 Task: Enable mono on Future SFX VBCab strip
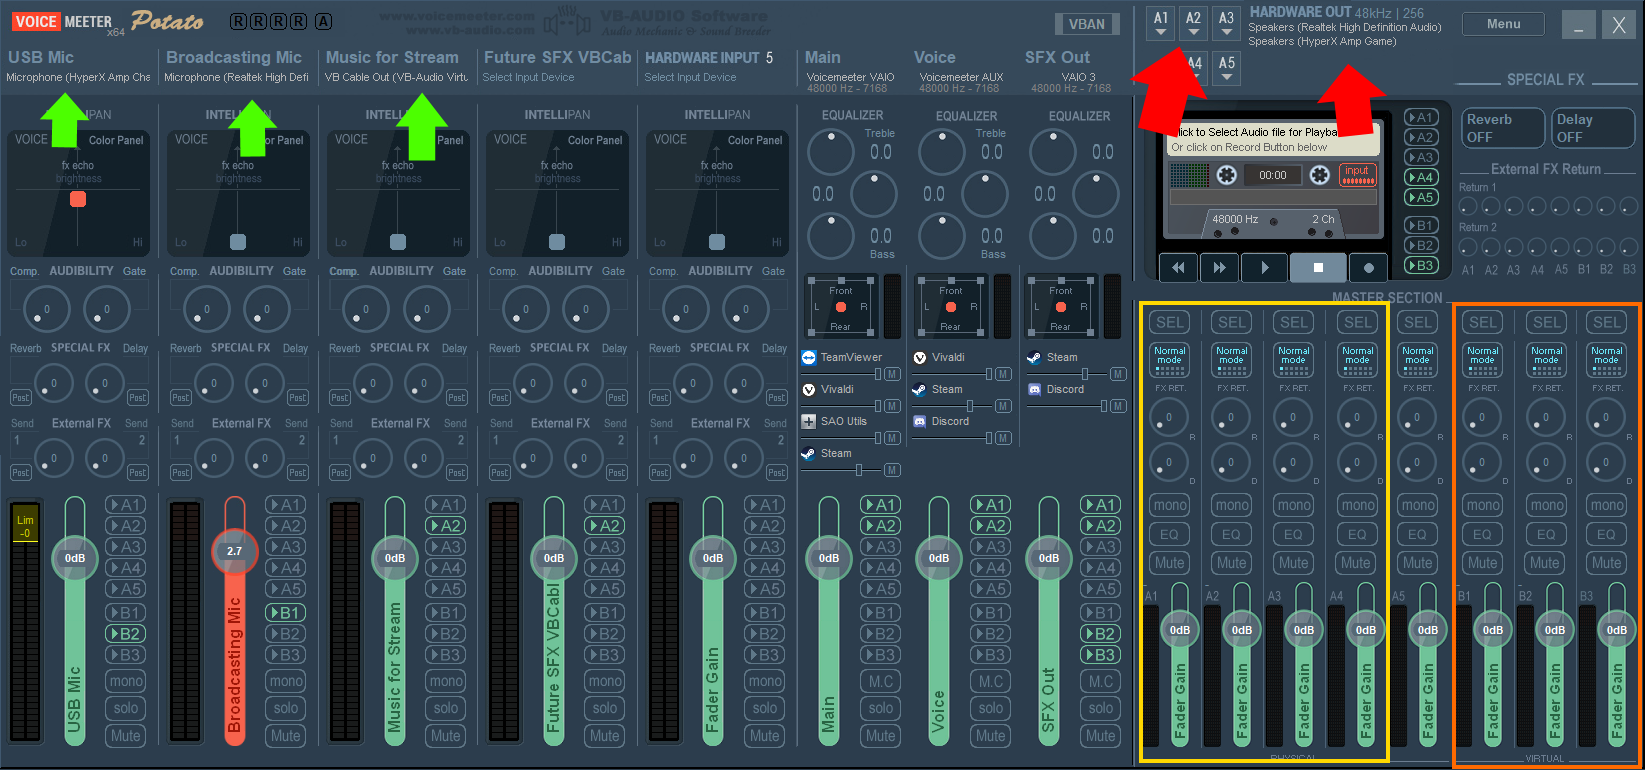(604, 681)
